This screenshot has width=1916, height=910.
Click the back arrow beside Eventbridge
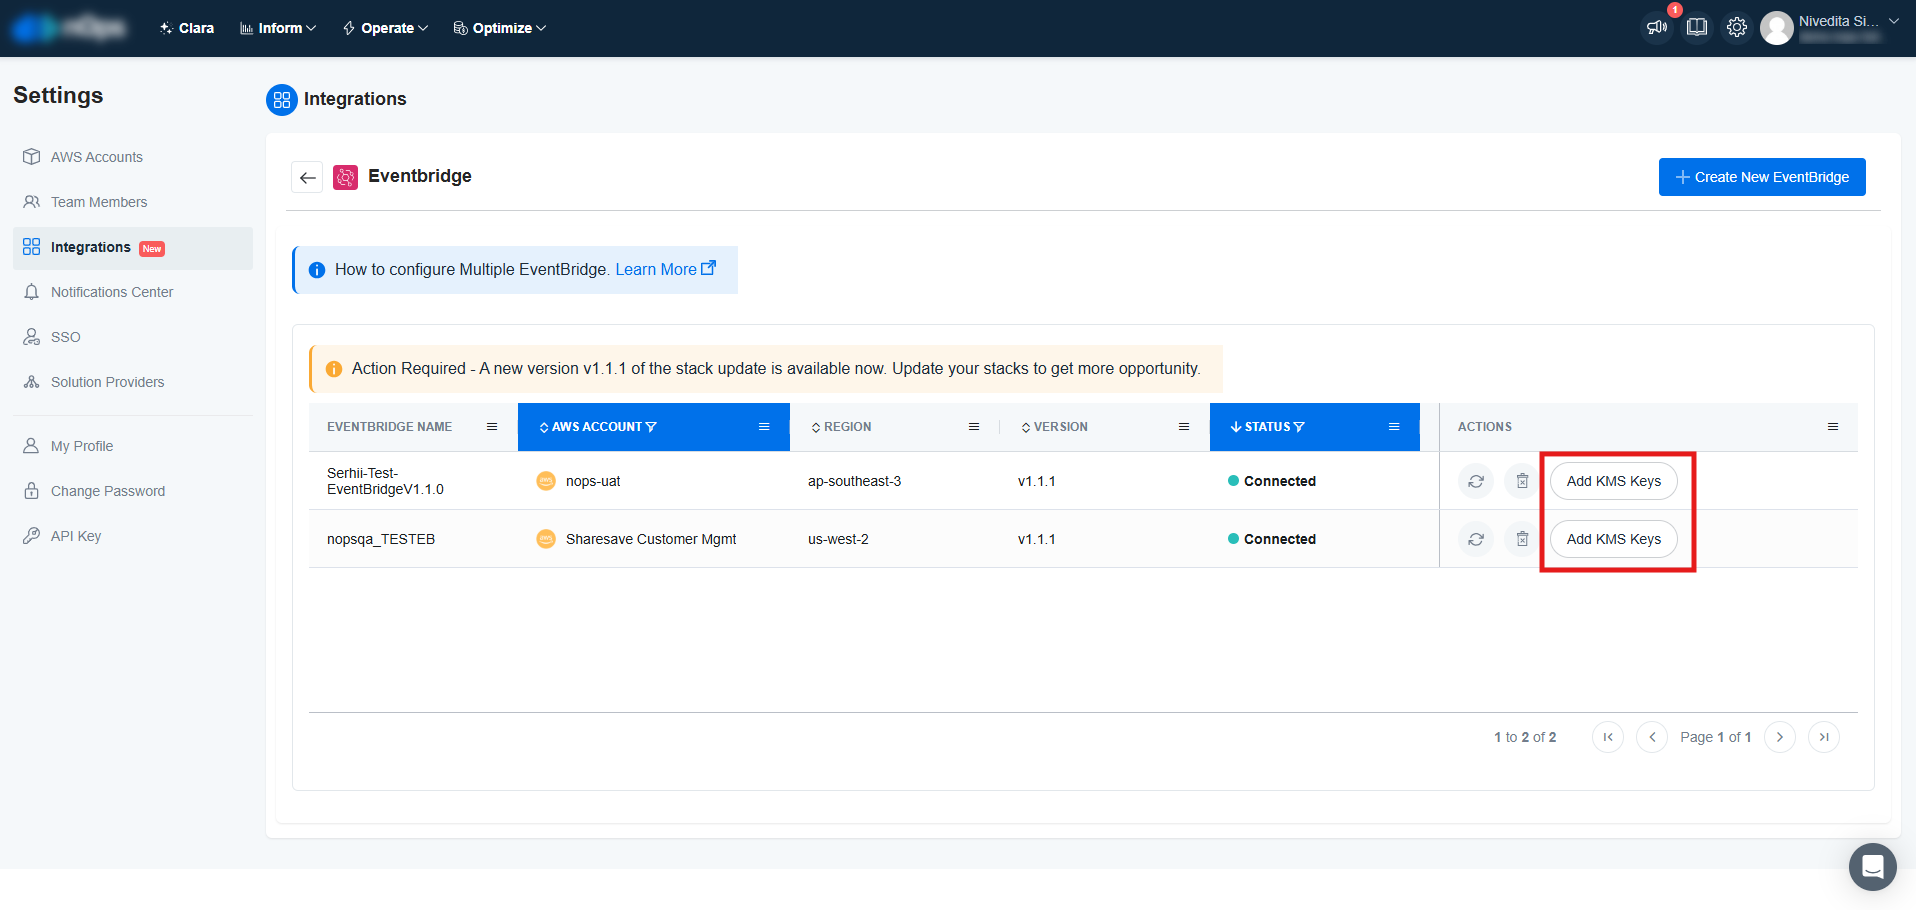[x=307, y=178]
